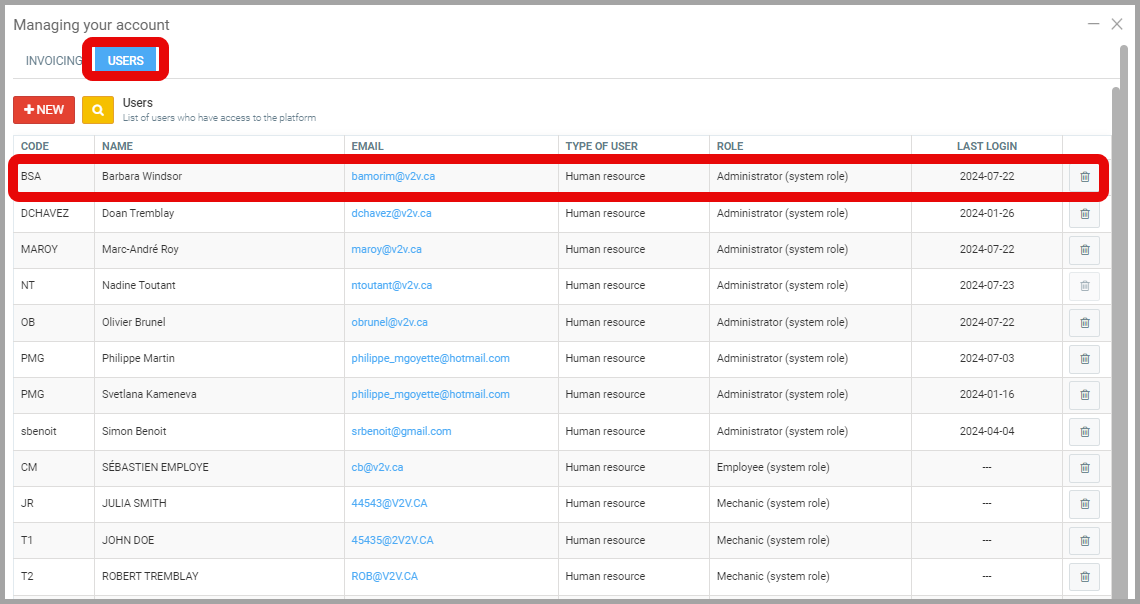The image size is (1140, 604).
Task: Sort table by Last Login column header
Action: 986,146
